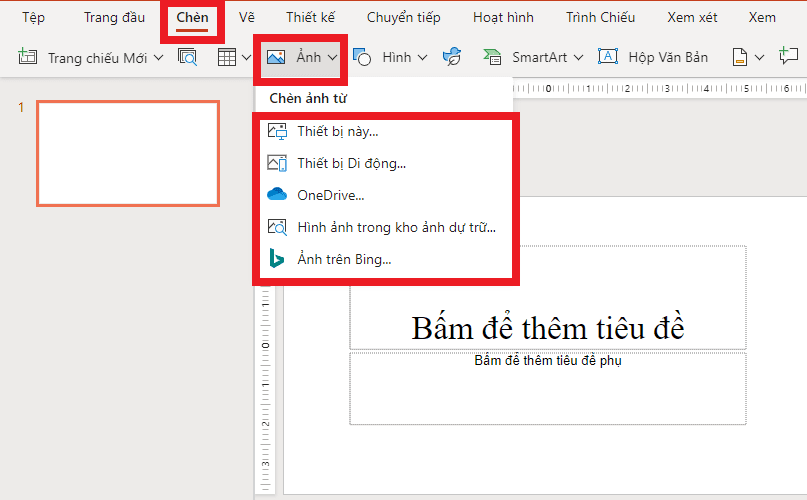The width and height of the screenshot is (807, 500).
Task: Click the OneDrive cloud icon
Action: click(x=277, y=195)
